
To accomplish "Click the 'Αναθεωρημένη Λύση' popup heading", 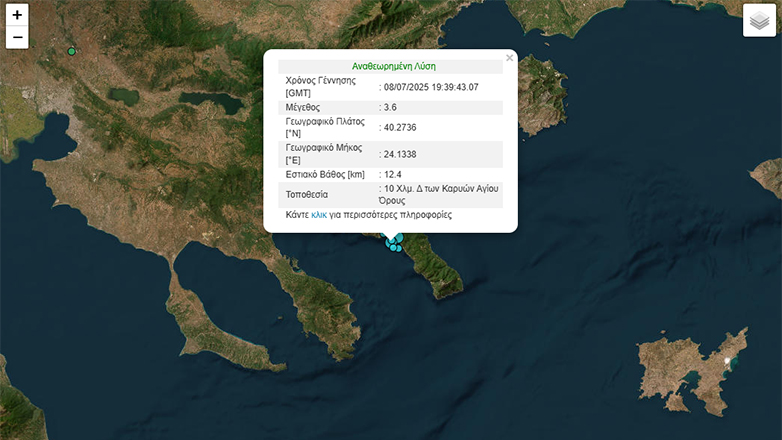I will click(393, 66).
